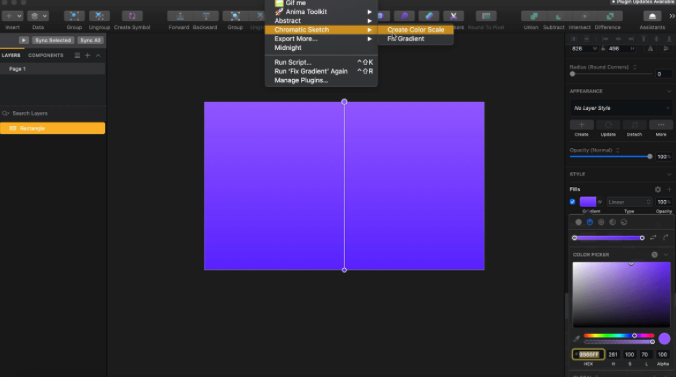Viewport: 676px width, 377px height.
Task: Open the No Layer Style dropdown
Action: coord(621,108)
